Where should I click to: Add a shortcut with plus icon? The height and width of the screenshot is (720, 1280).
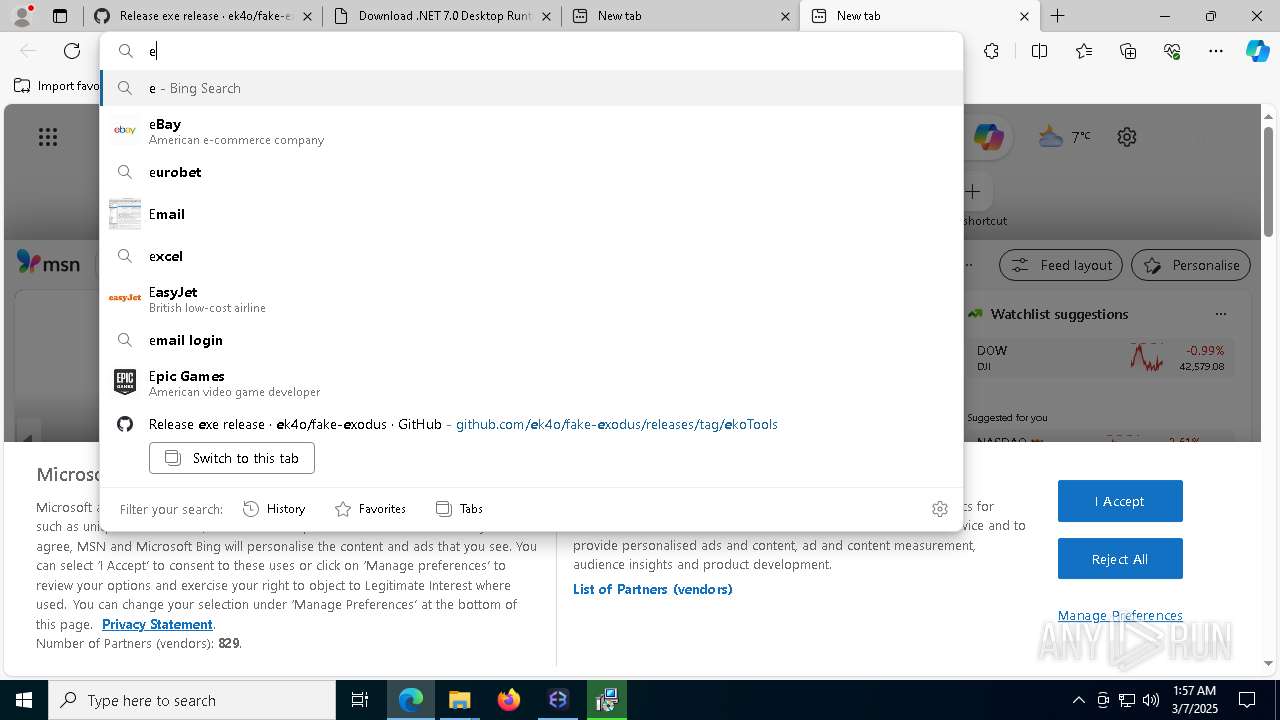pyautogui.click(x=972, y=191)
